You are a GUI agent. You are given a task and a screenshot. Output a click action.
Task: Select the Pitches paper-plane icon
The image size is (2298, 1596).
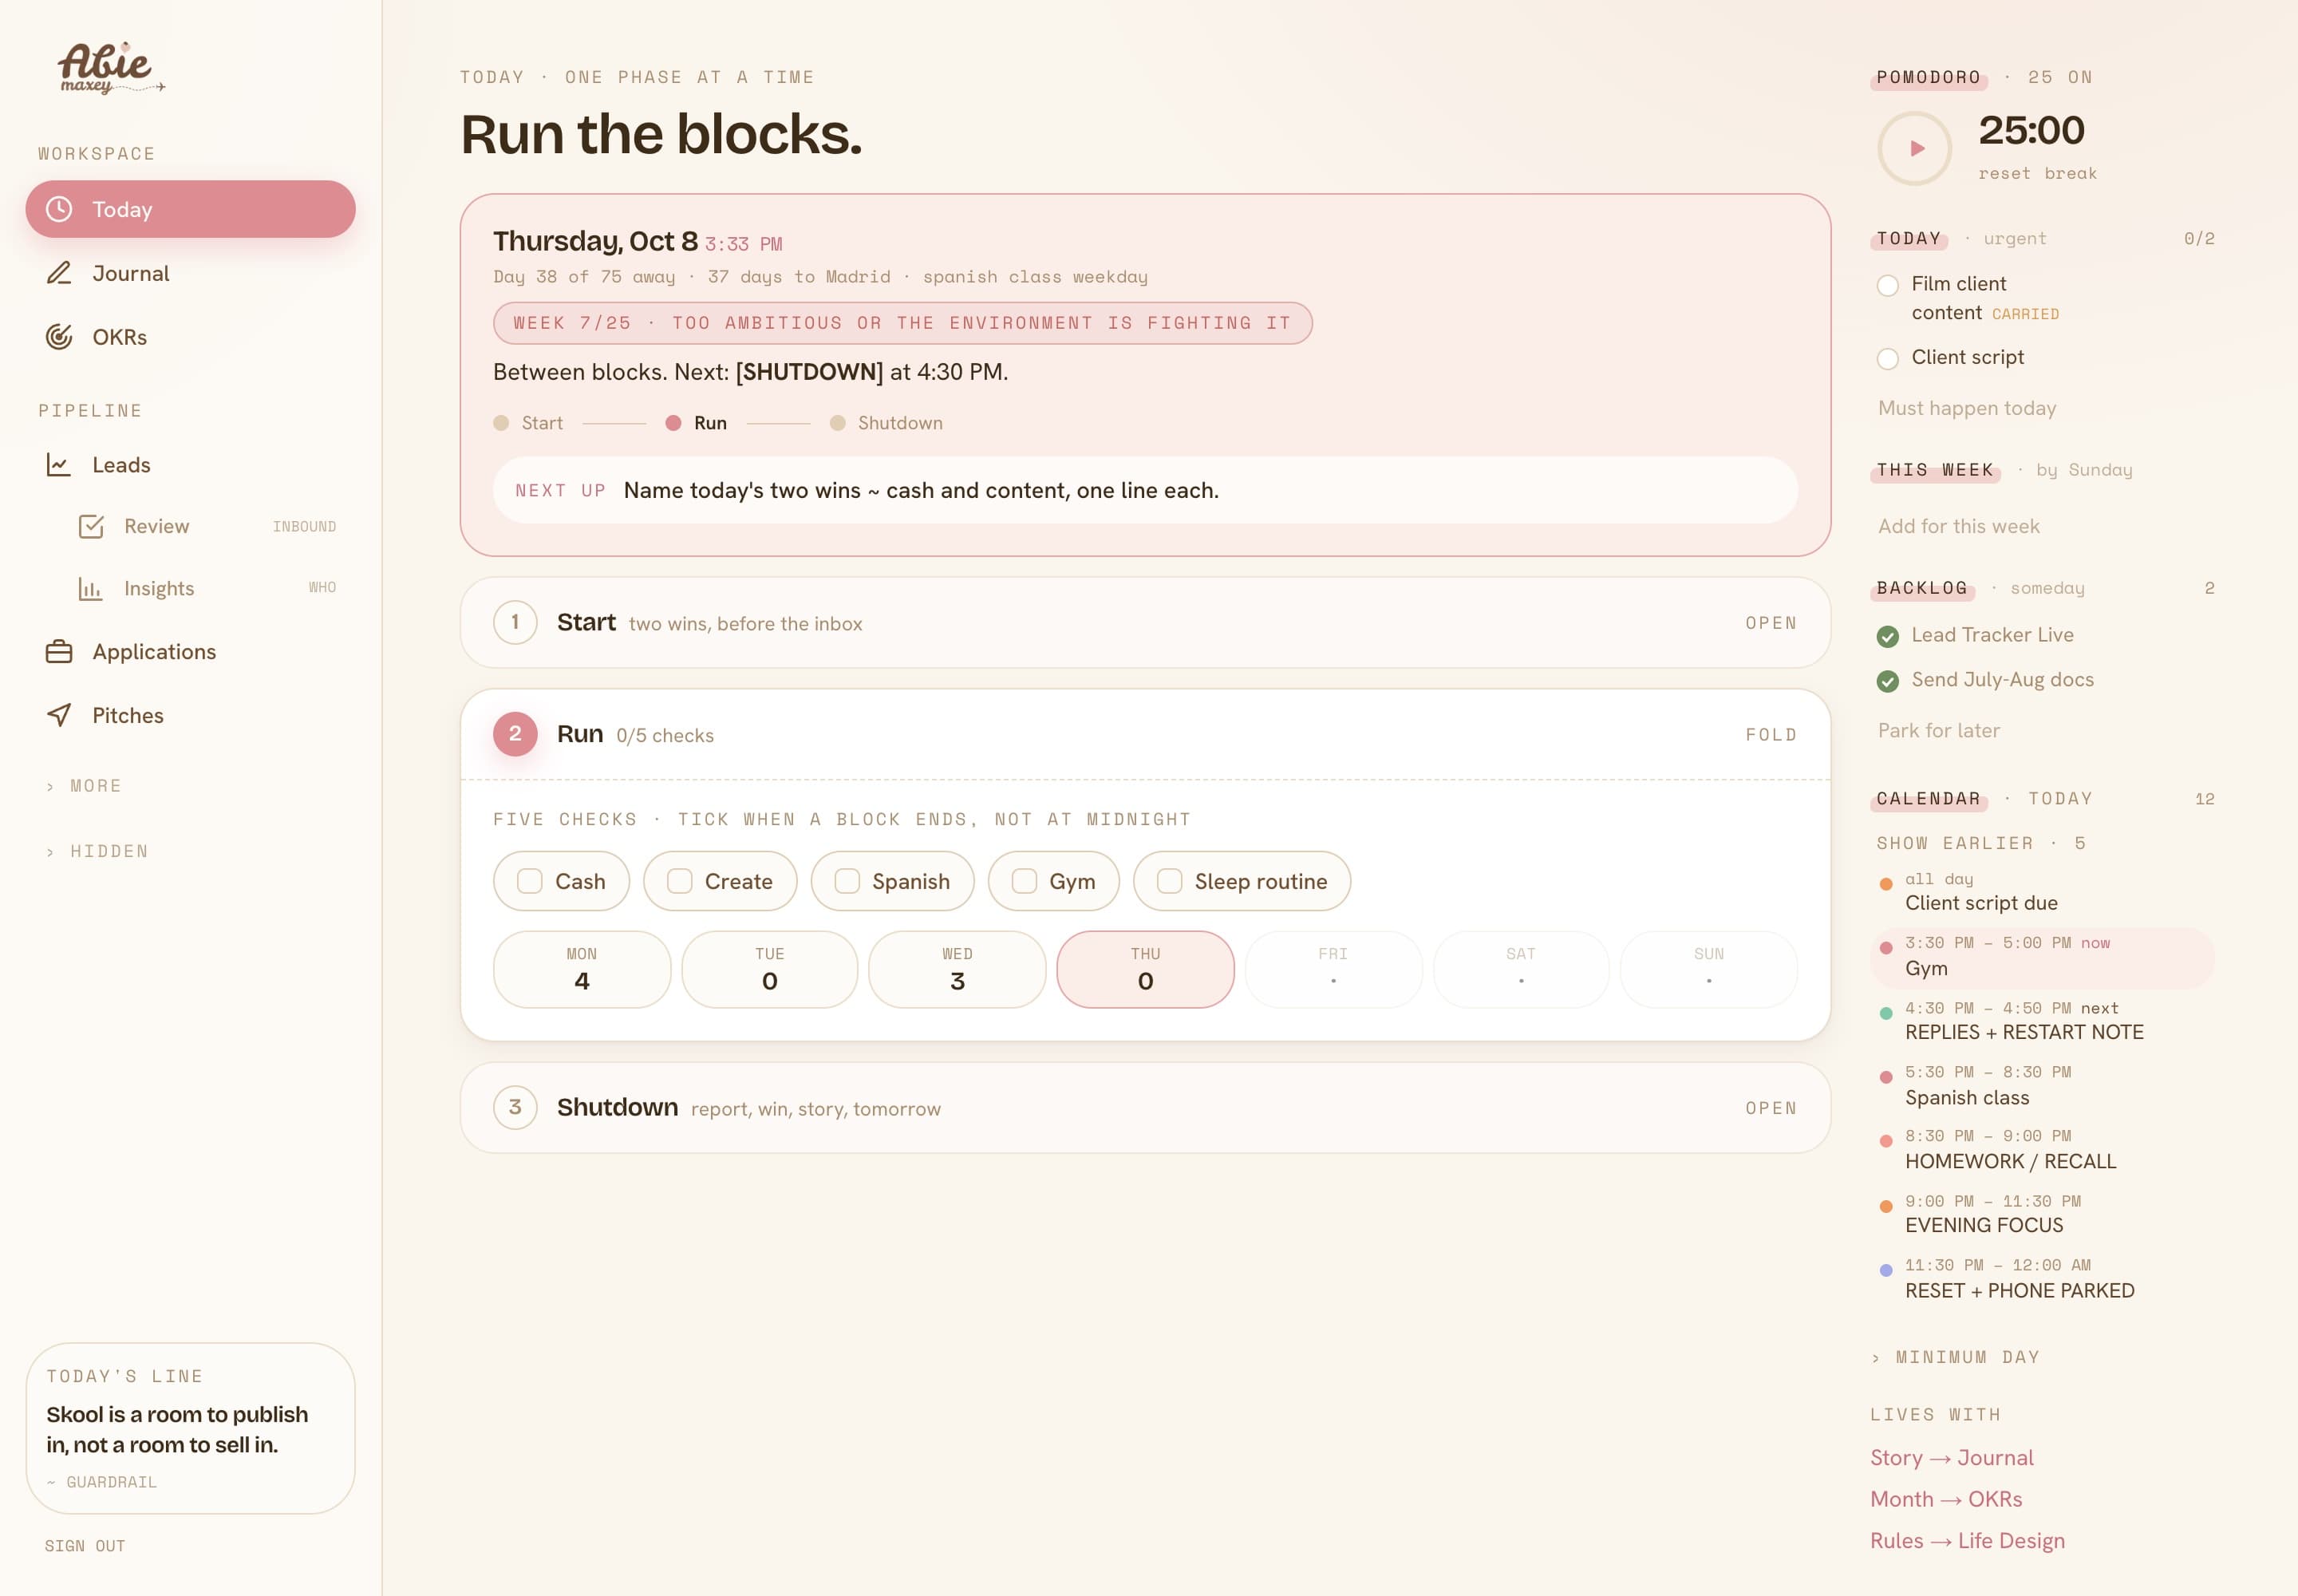(59, 715)
